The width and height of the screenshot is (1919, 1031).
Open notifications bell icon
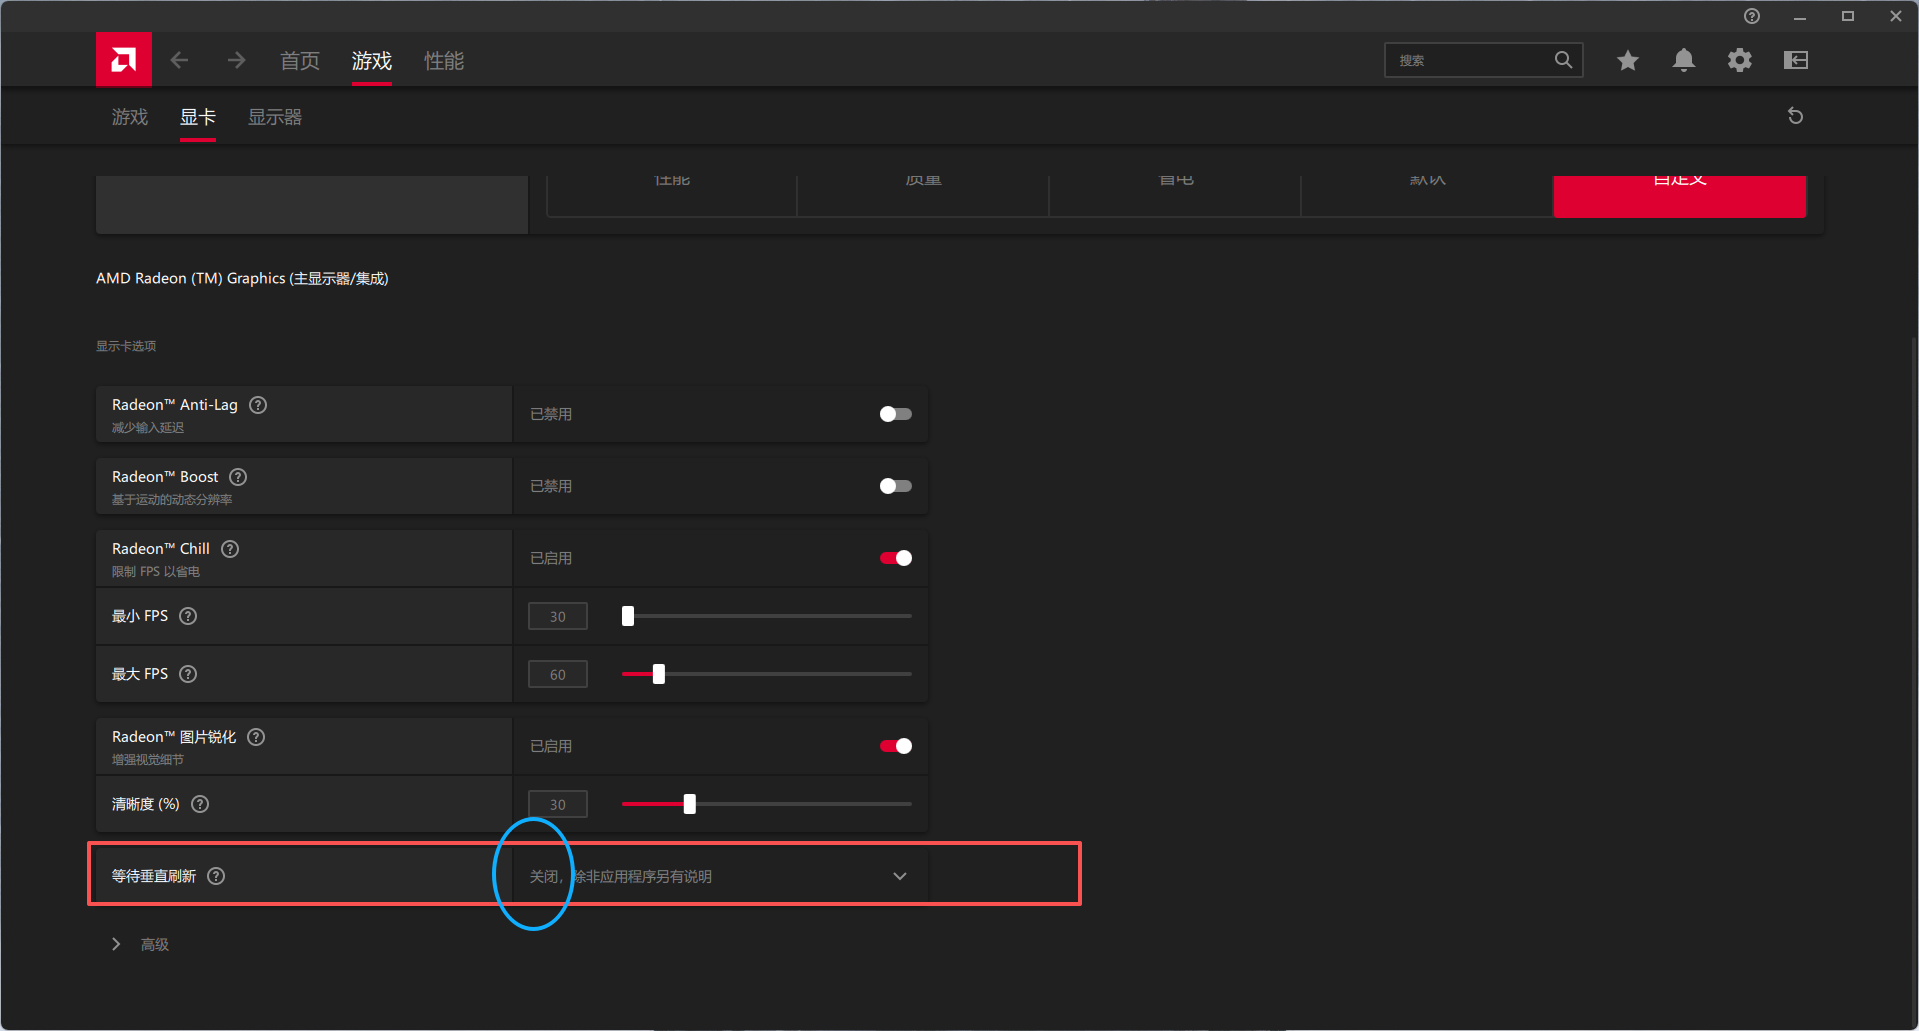tap(1684, 60)
